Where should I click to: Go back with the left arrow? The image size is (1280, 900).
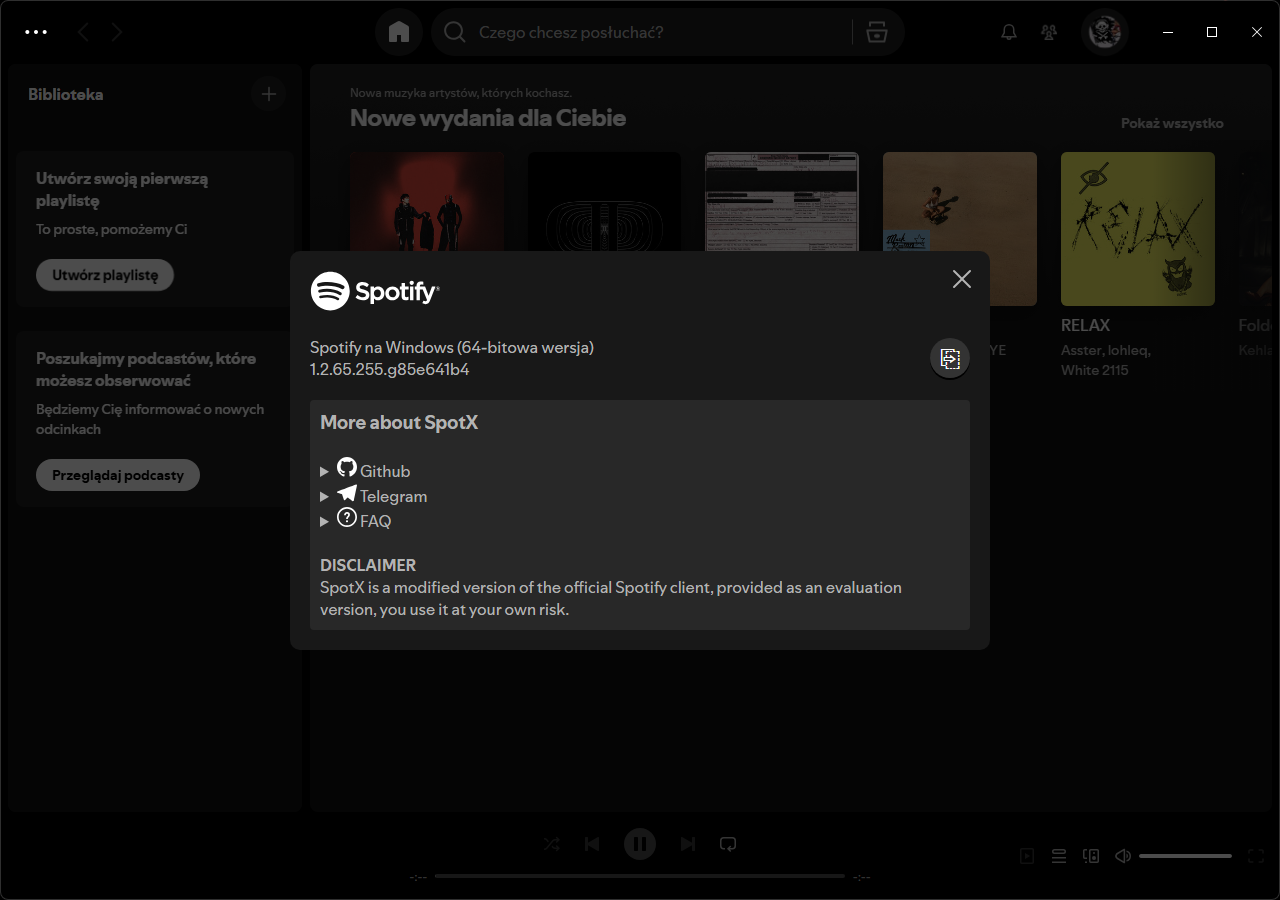(83, 32)
